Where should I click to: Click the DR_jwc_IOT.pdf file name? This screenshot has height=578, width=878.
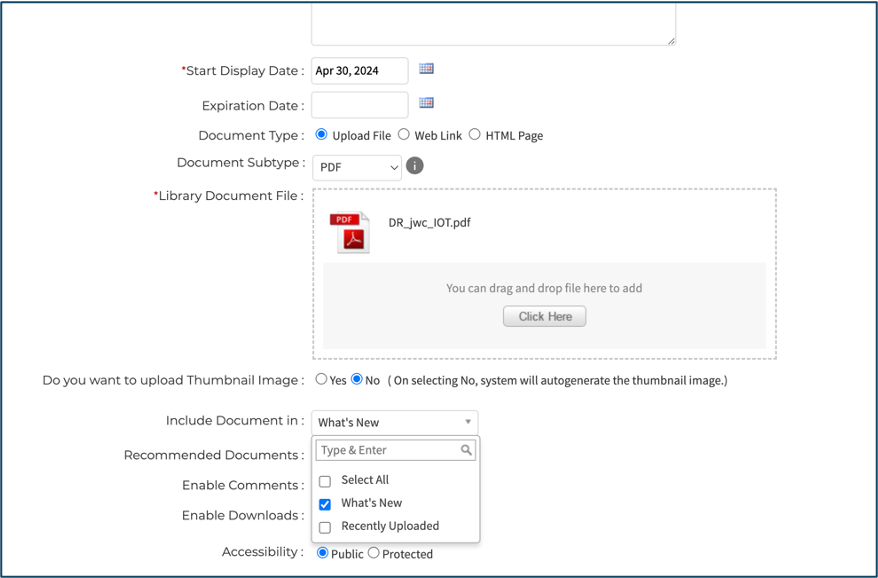(429, 222)
